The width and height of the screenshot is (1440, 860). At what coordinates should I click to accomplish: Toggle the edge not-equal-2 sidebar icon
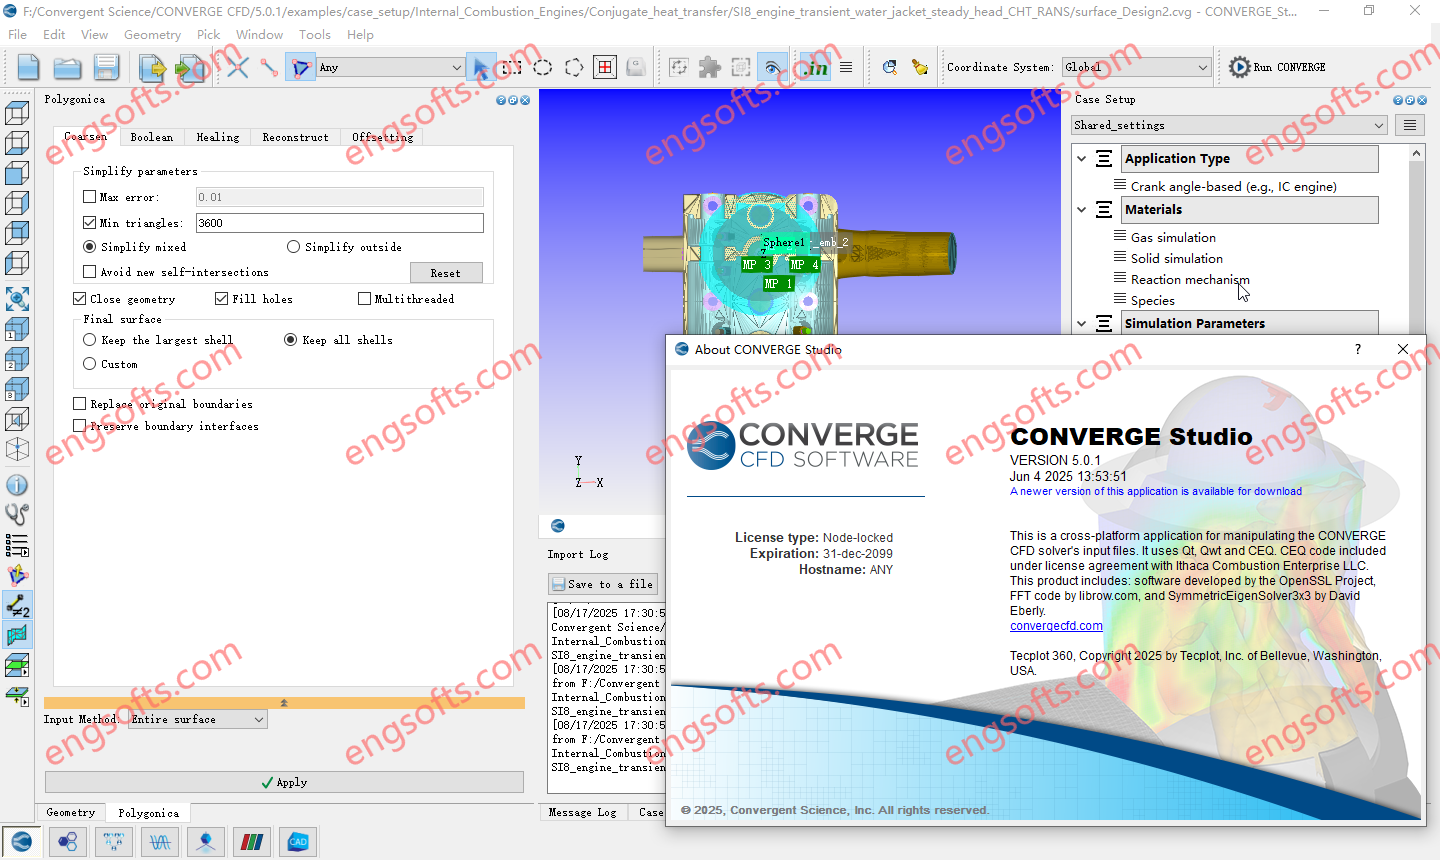pyautogui.click(x=17, y=605)
